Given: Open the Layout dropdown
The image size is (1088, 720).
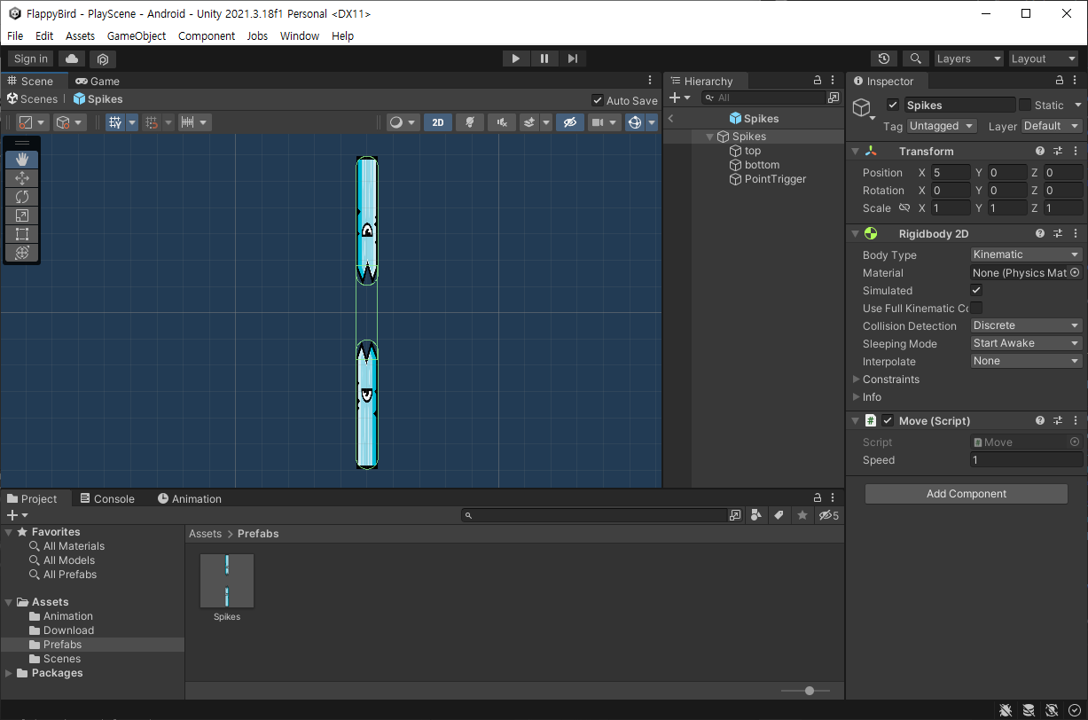Looking at the screenshot, I should (x=1043, y=59).
